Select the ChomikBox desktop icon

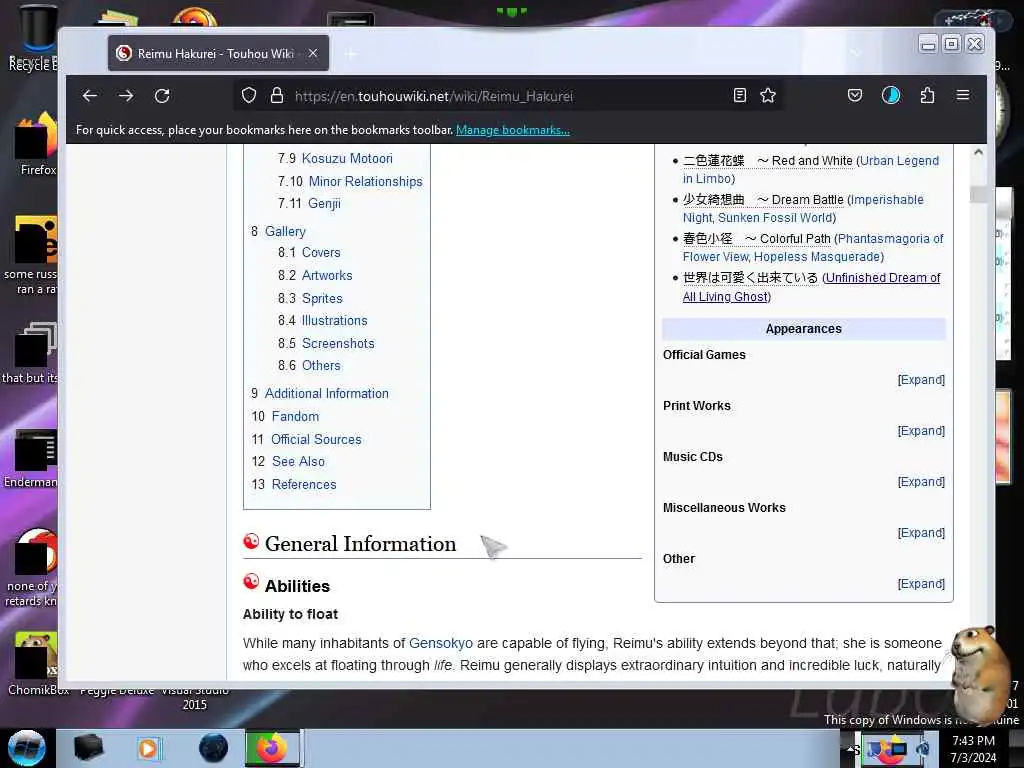pyautogui.click(x=36, y=663)
